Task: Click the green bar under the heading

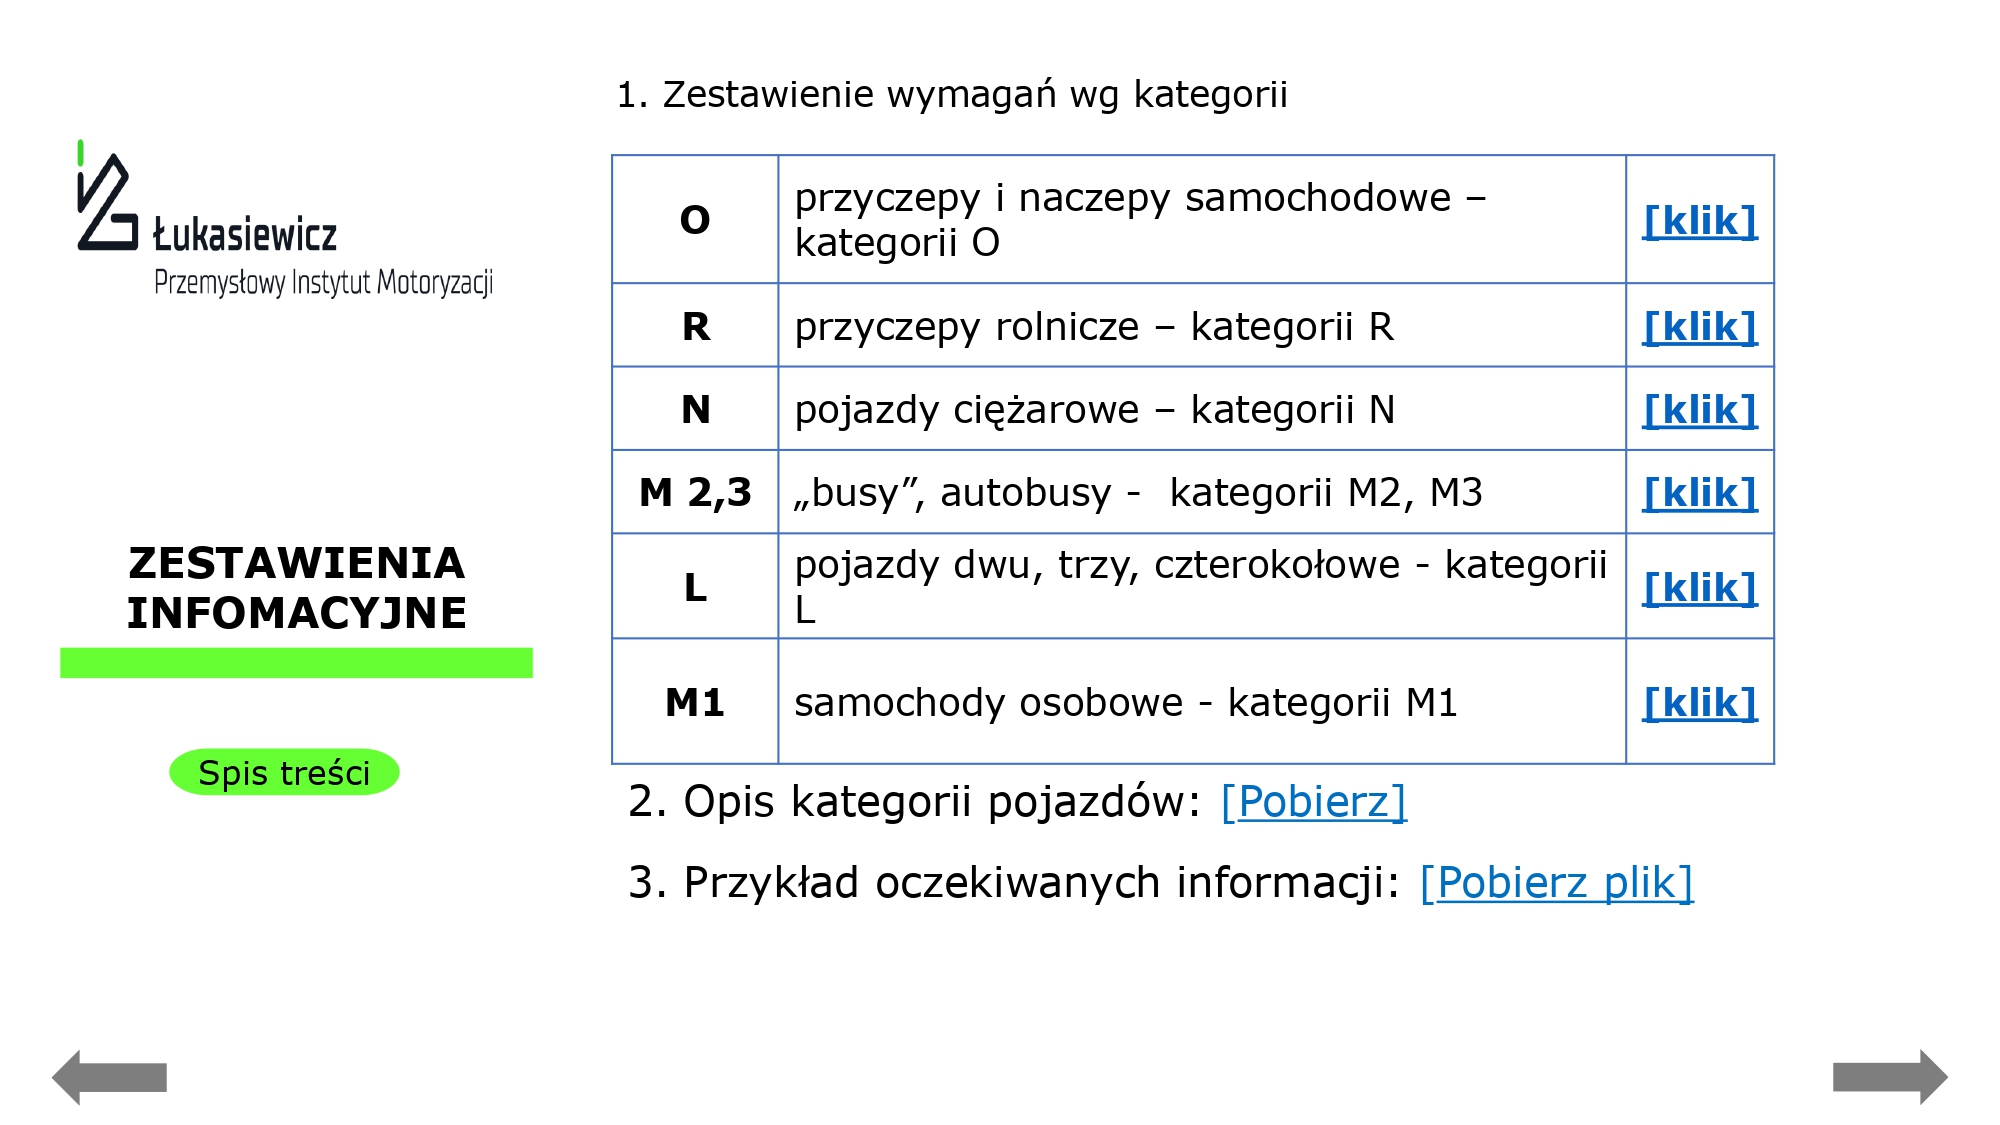Action: [x=296, y=663]
